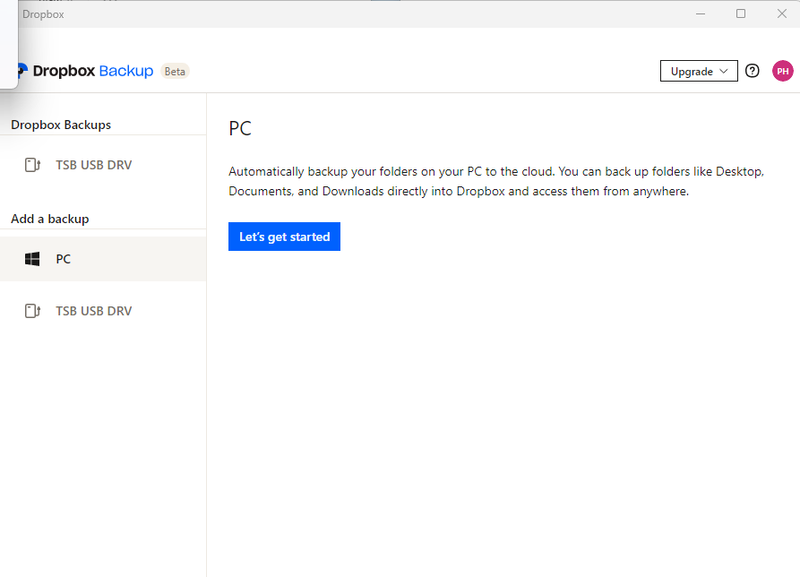Viewport: 800px width, 577px height.
Task: Click the chevron arrow on the Upgrade button
Action: (723, 71)
